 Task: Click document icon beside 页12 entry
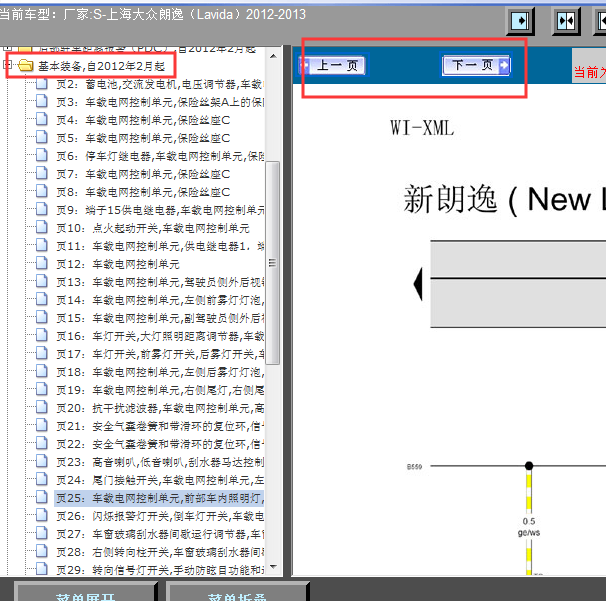42,263
